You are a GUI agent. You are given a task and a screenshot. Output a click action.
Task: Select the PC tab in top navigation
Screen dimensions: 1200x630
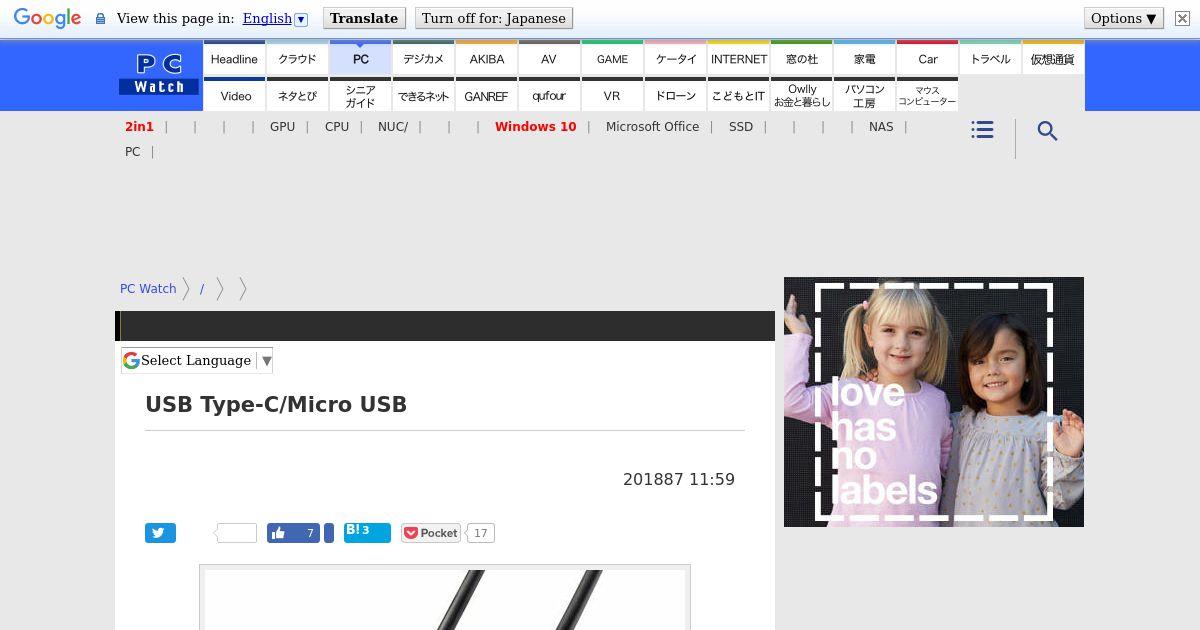click(360, 59)
